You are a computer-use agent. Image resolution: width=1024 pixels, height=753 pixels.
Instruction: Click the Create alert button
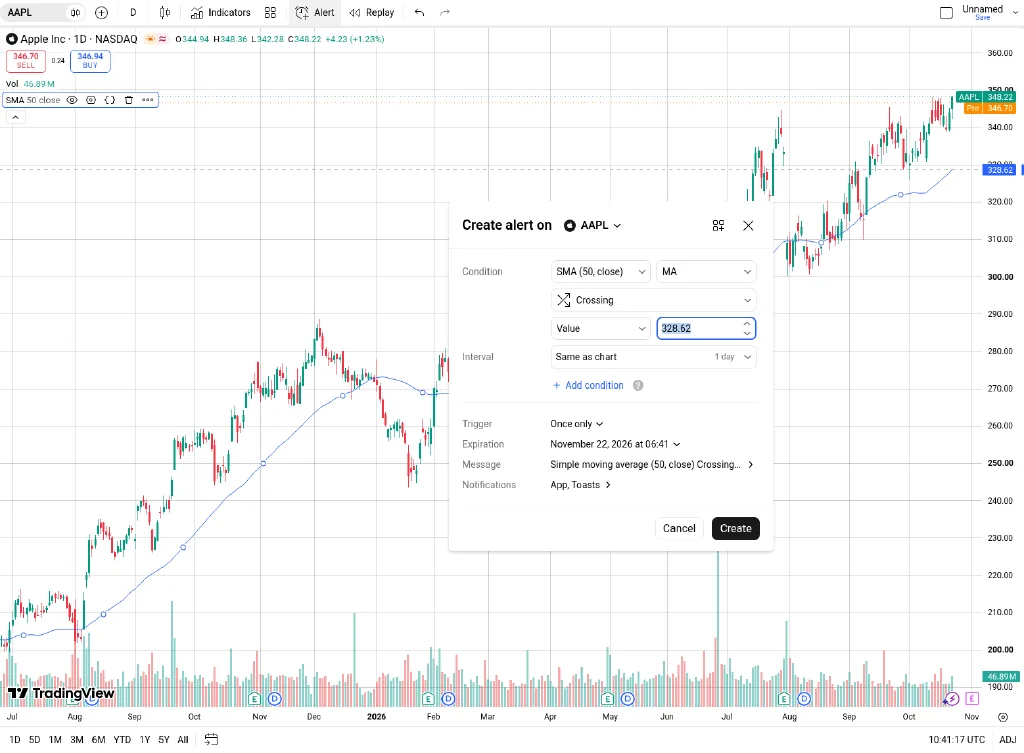(735, 528)
